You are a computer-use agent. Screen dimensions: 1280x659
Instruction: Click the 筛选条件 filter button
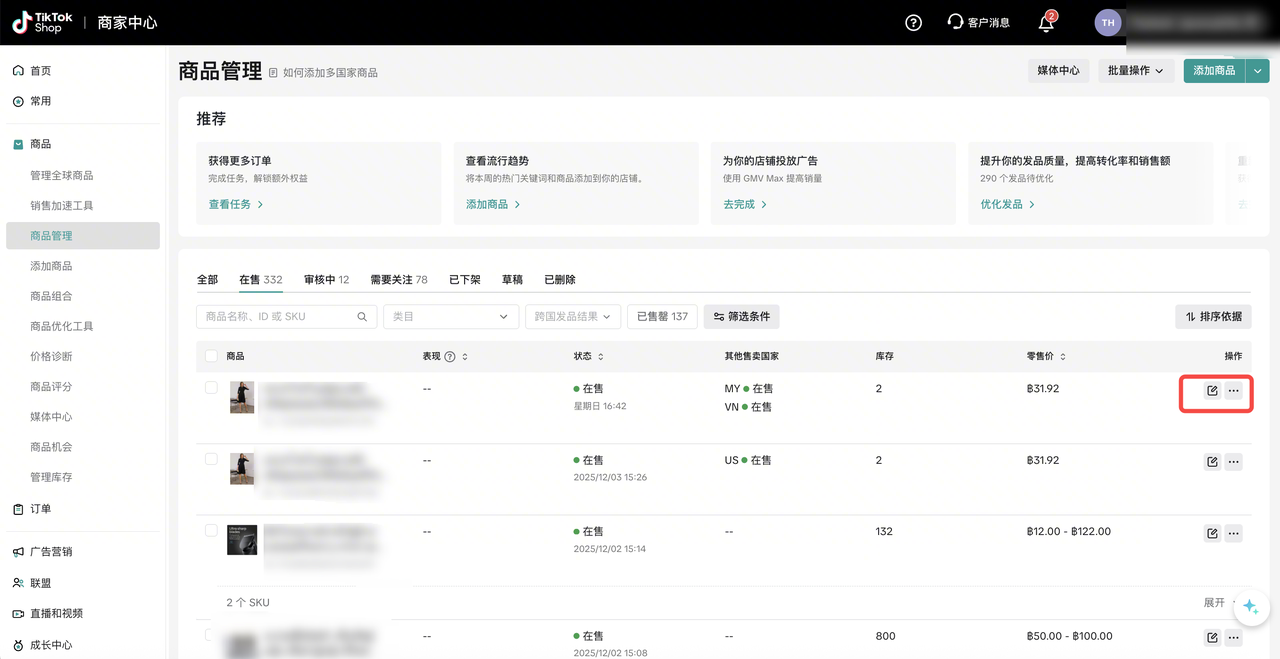pyautogui.click(x=741, y=317)
